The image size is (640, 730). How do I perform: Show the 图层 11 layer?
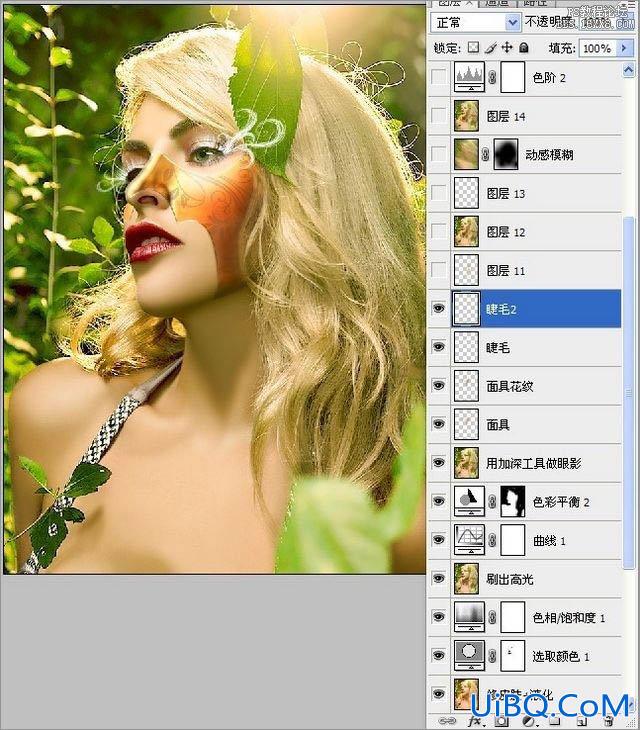tap(438, 270)
